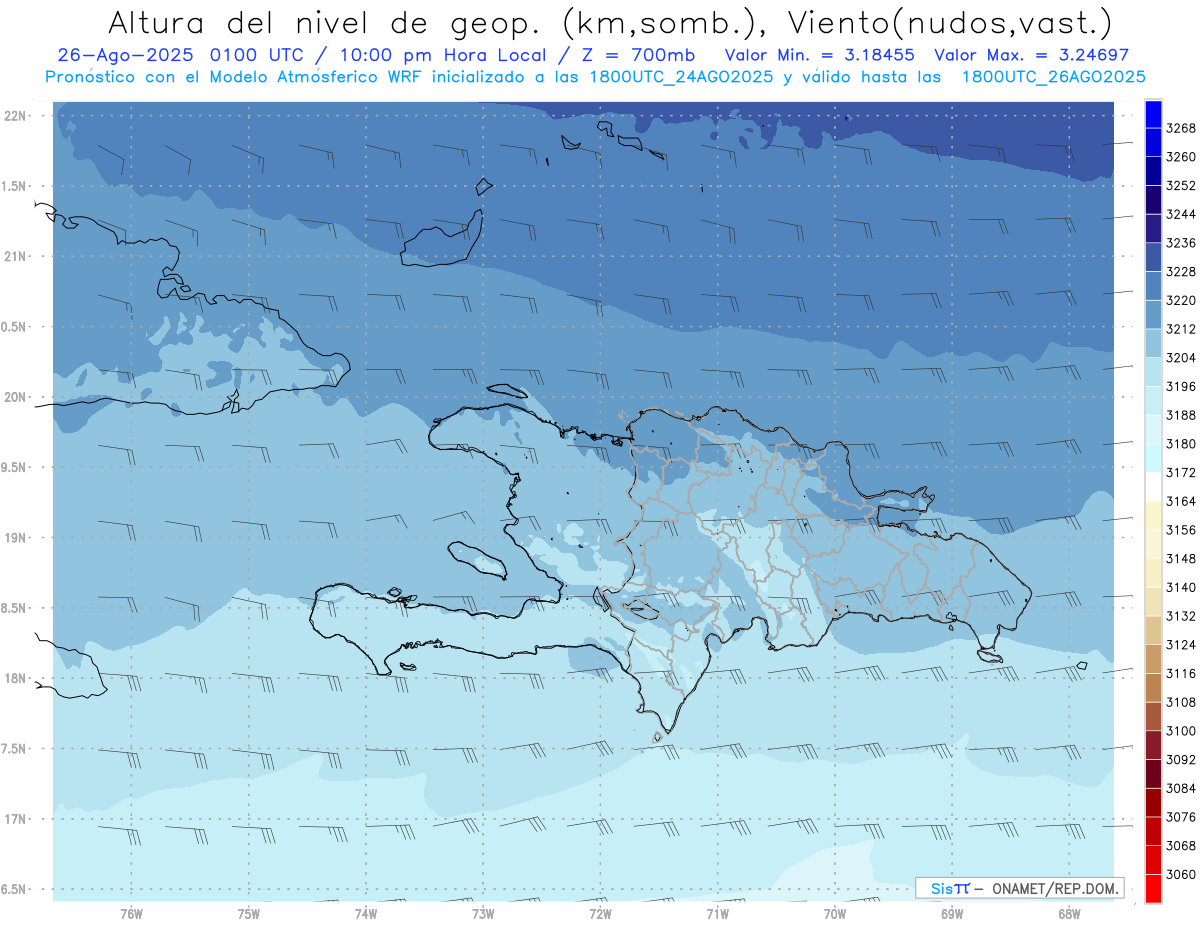This screenshot has width=1200, height=927.
Task: Click the 3156 legend value
Action: coord(1181,530)
